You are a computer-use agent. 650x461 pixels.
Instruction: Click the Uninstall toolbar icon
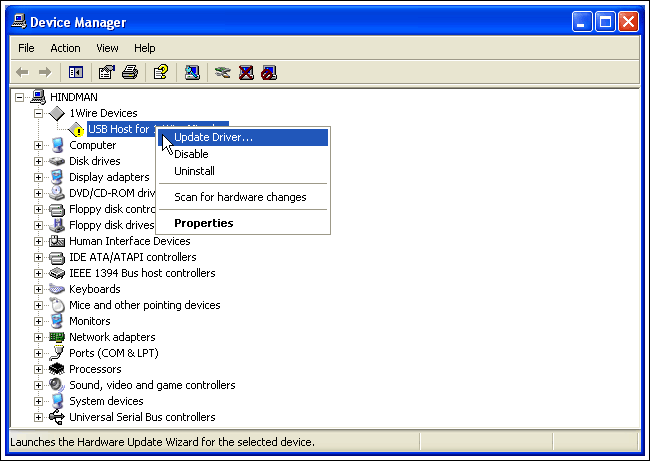point(245,72)
